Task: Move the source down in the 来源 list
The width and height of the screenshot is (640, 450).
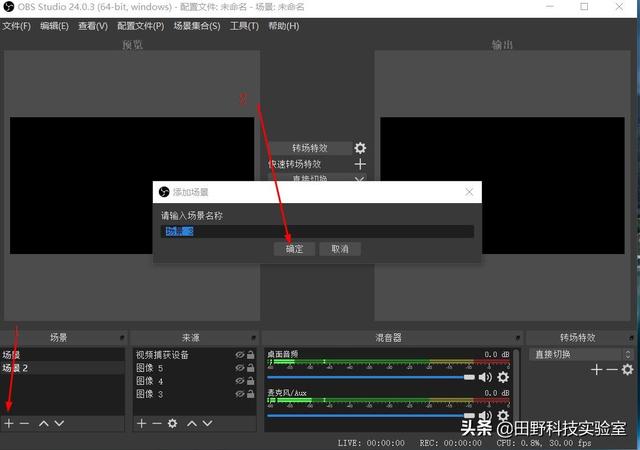Action: coord(207,423)
